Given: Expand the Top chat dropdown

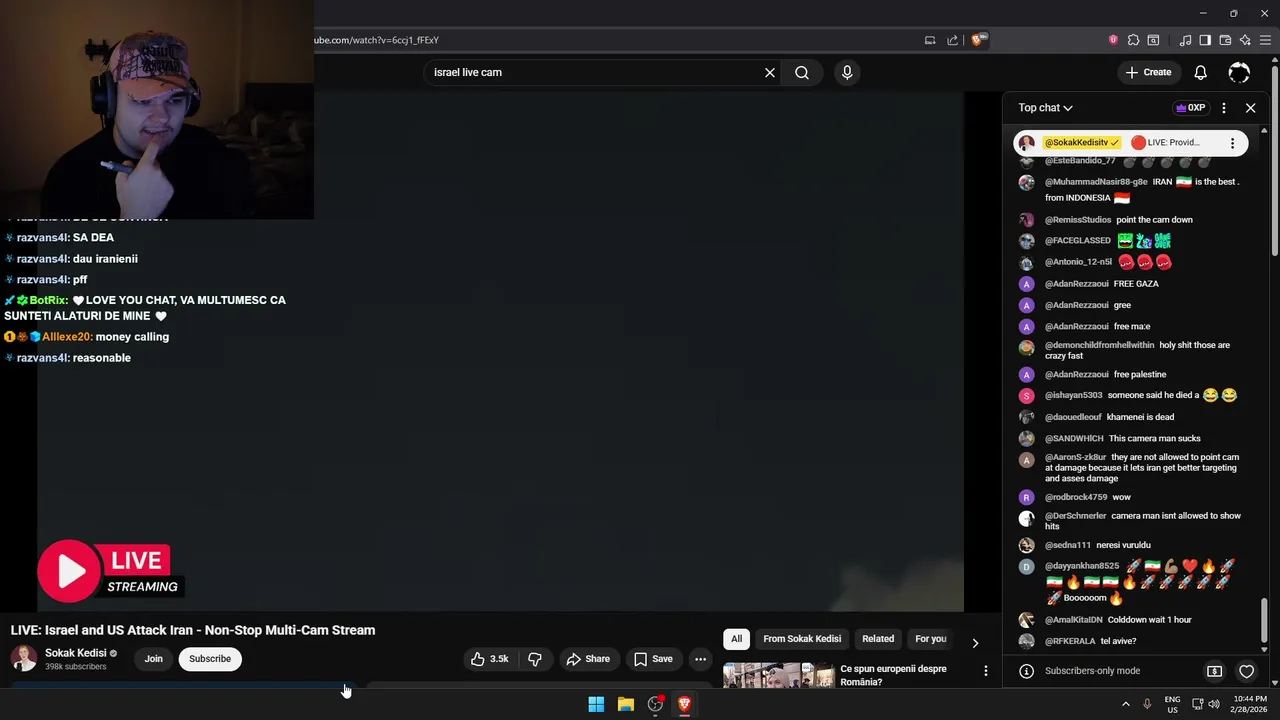Looking at the screenshot, I should (x=1045, y=108).
